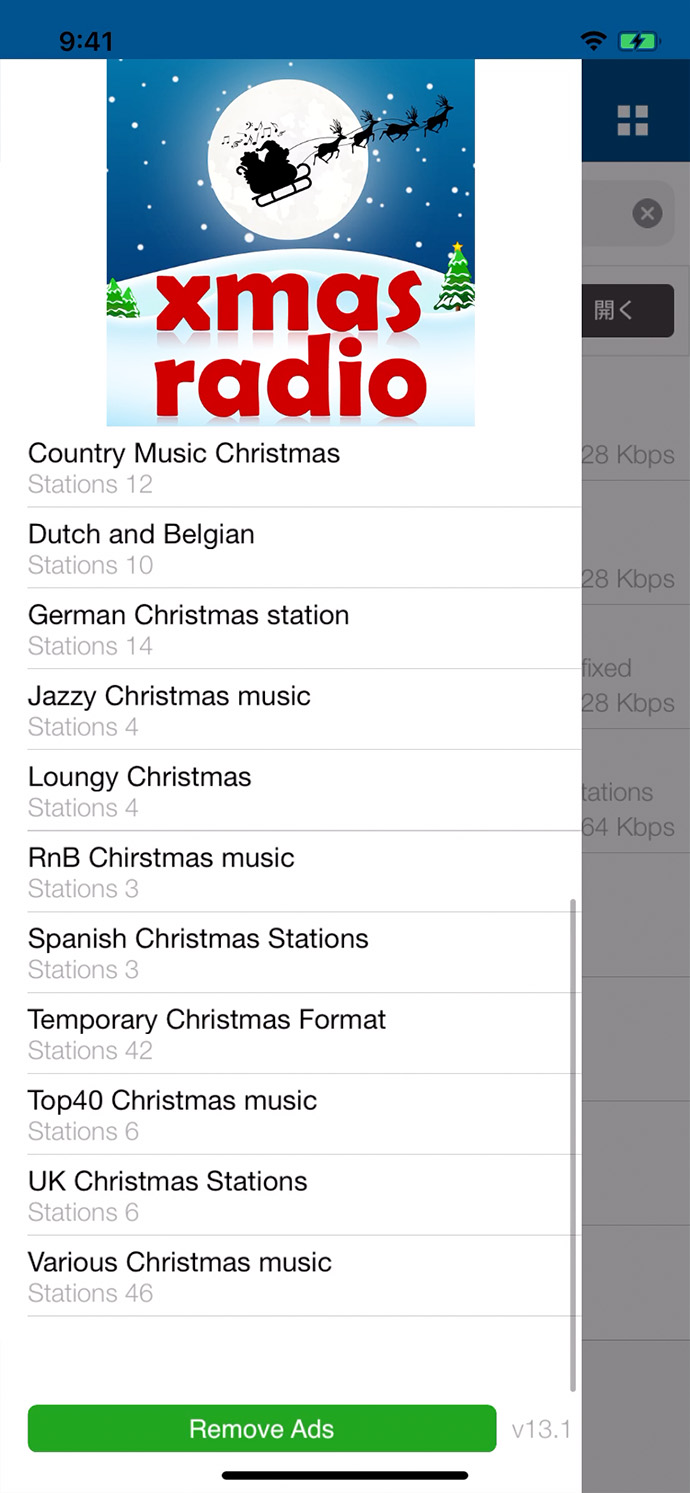The image size is (690, 1493).
Task: Click the category list scrollbar
Action: (x=573, y=1143)
